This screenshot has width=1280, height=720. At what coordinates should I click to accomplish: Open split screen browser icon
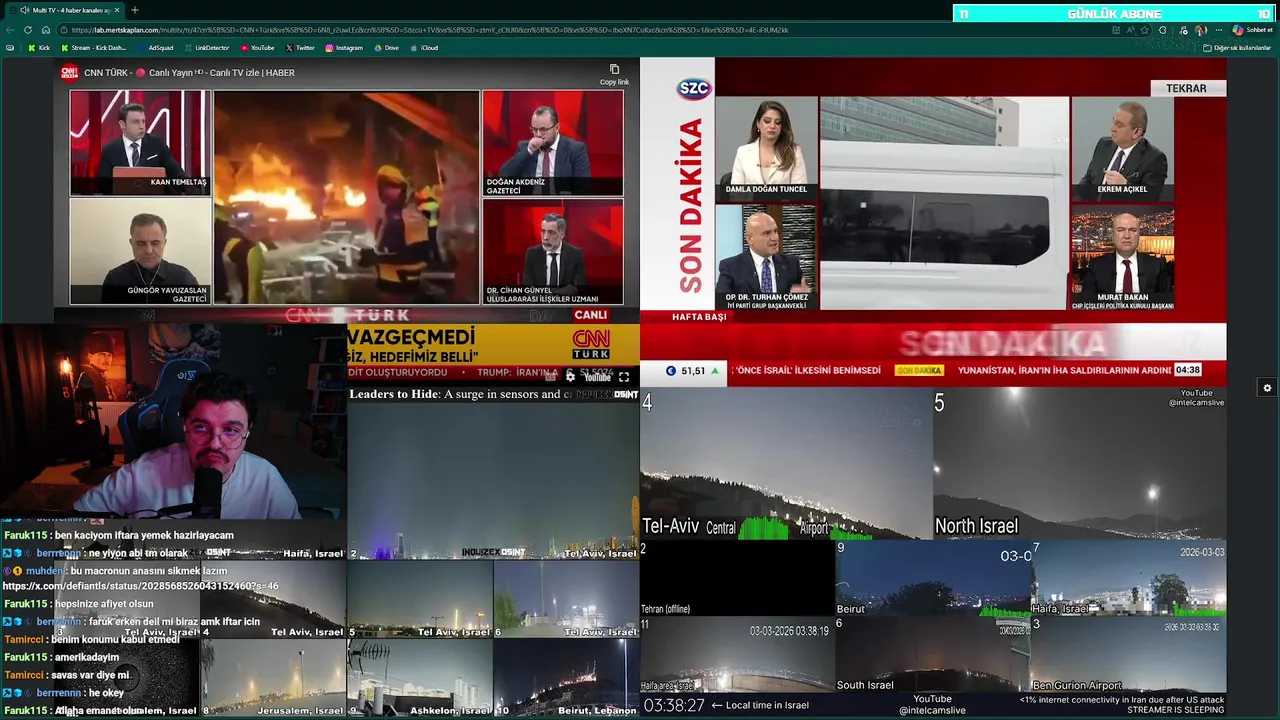click(x=1116, y=30)
